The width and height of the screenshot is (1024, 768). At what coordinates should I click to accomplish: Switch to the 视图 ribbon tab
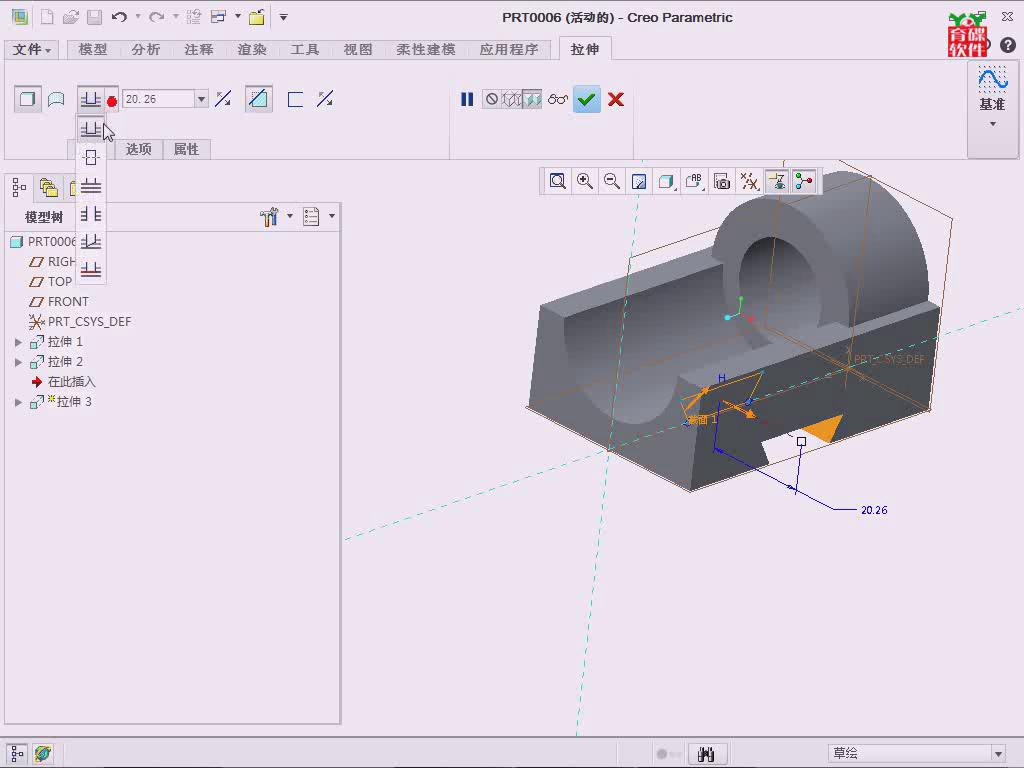coord(358,50)
